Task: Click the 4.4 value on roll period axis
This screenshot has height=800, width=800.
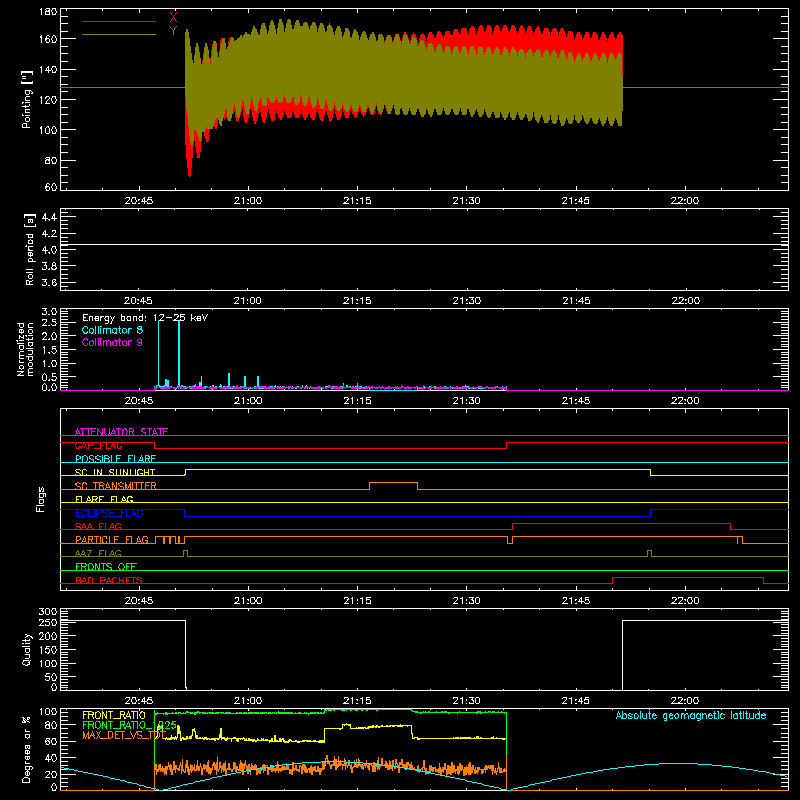Action: click(49, 217)
